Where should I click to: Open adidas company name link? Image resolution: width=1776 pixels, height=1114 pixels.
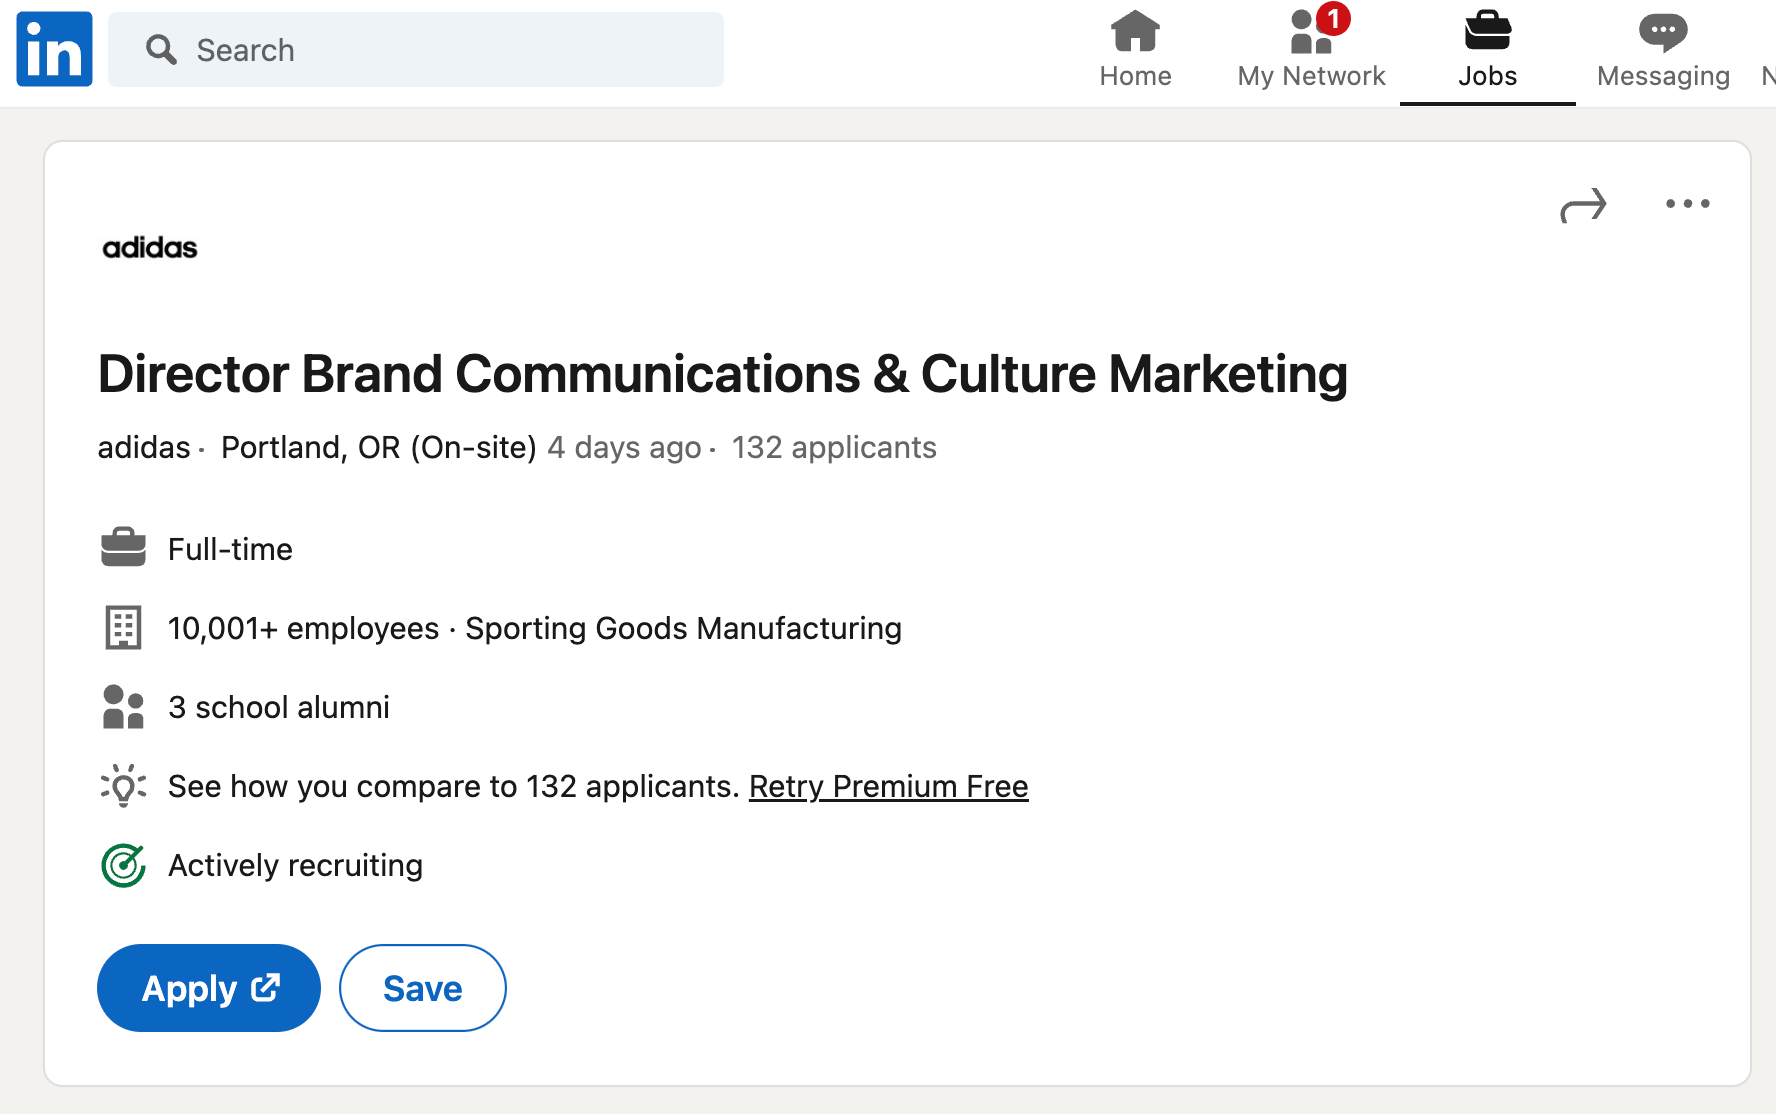pos(144,447)
